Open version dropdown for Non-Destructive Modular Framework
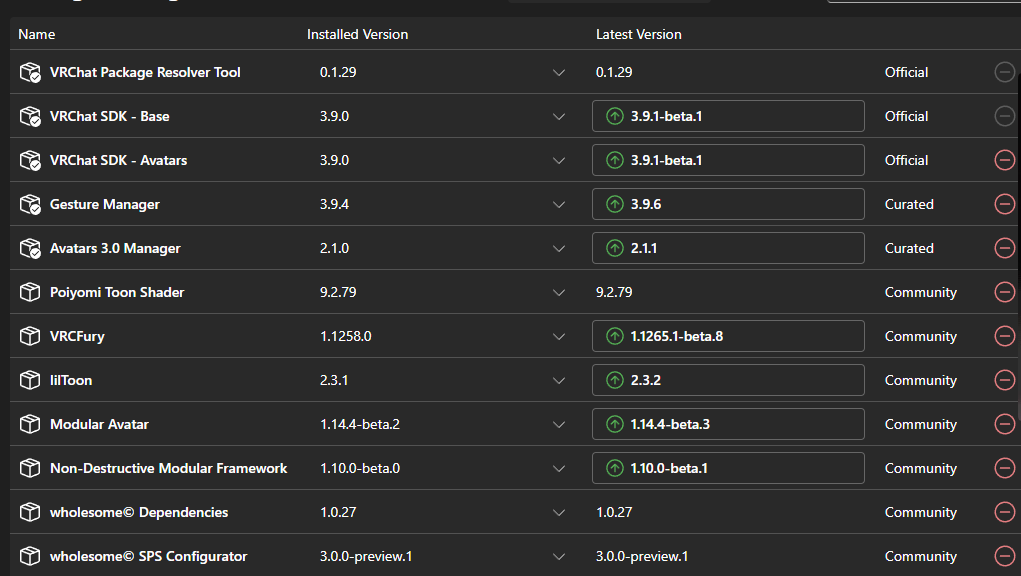 pos(559,469)
